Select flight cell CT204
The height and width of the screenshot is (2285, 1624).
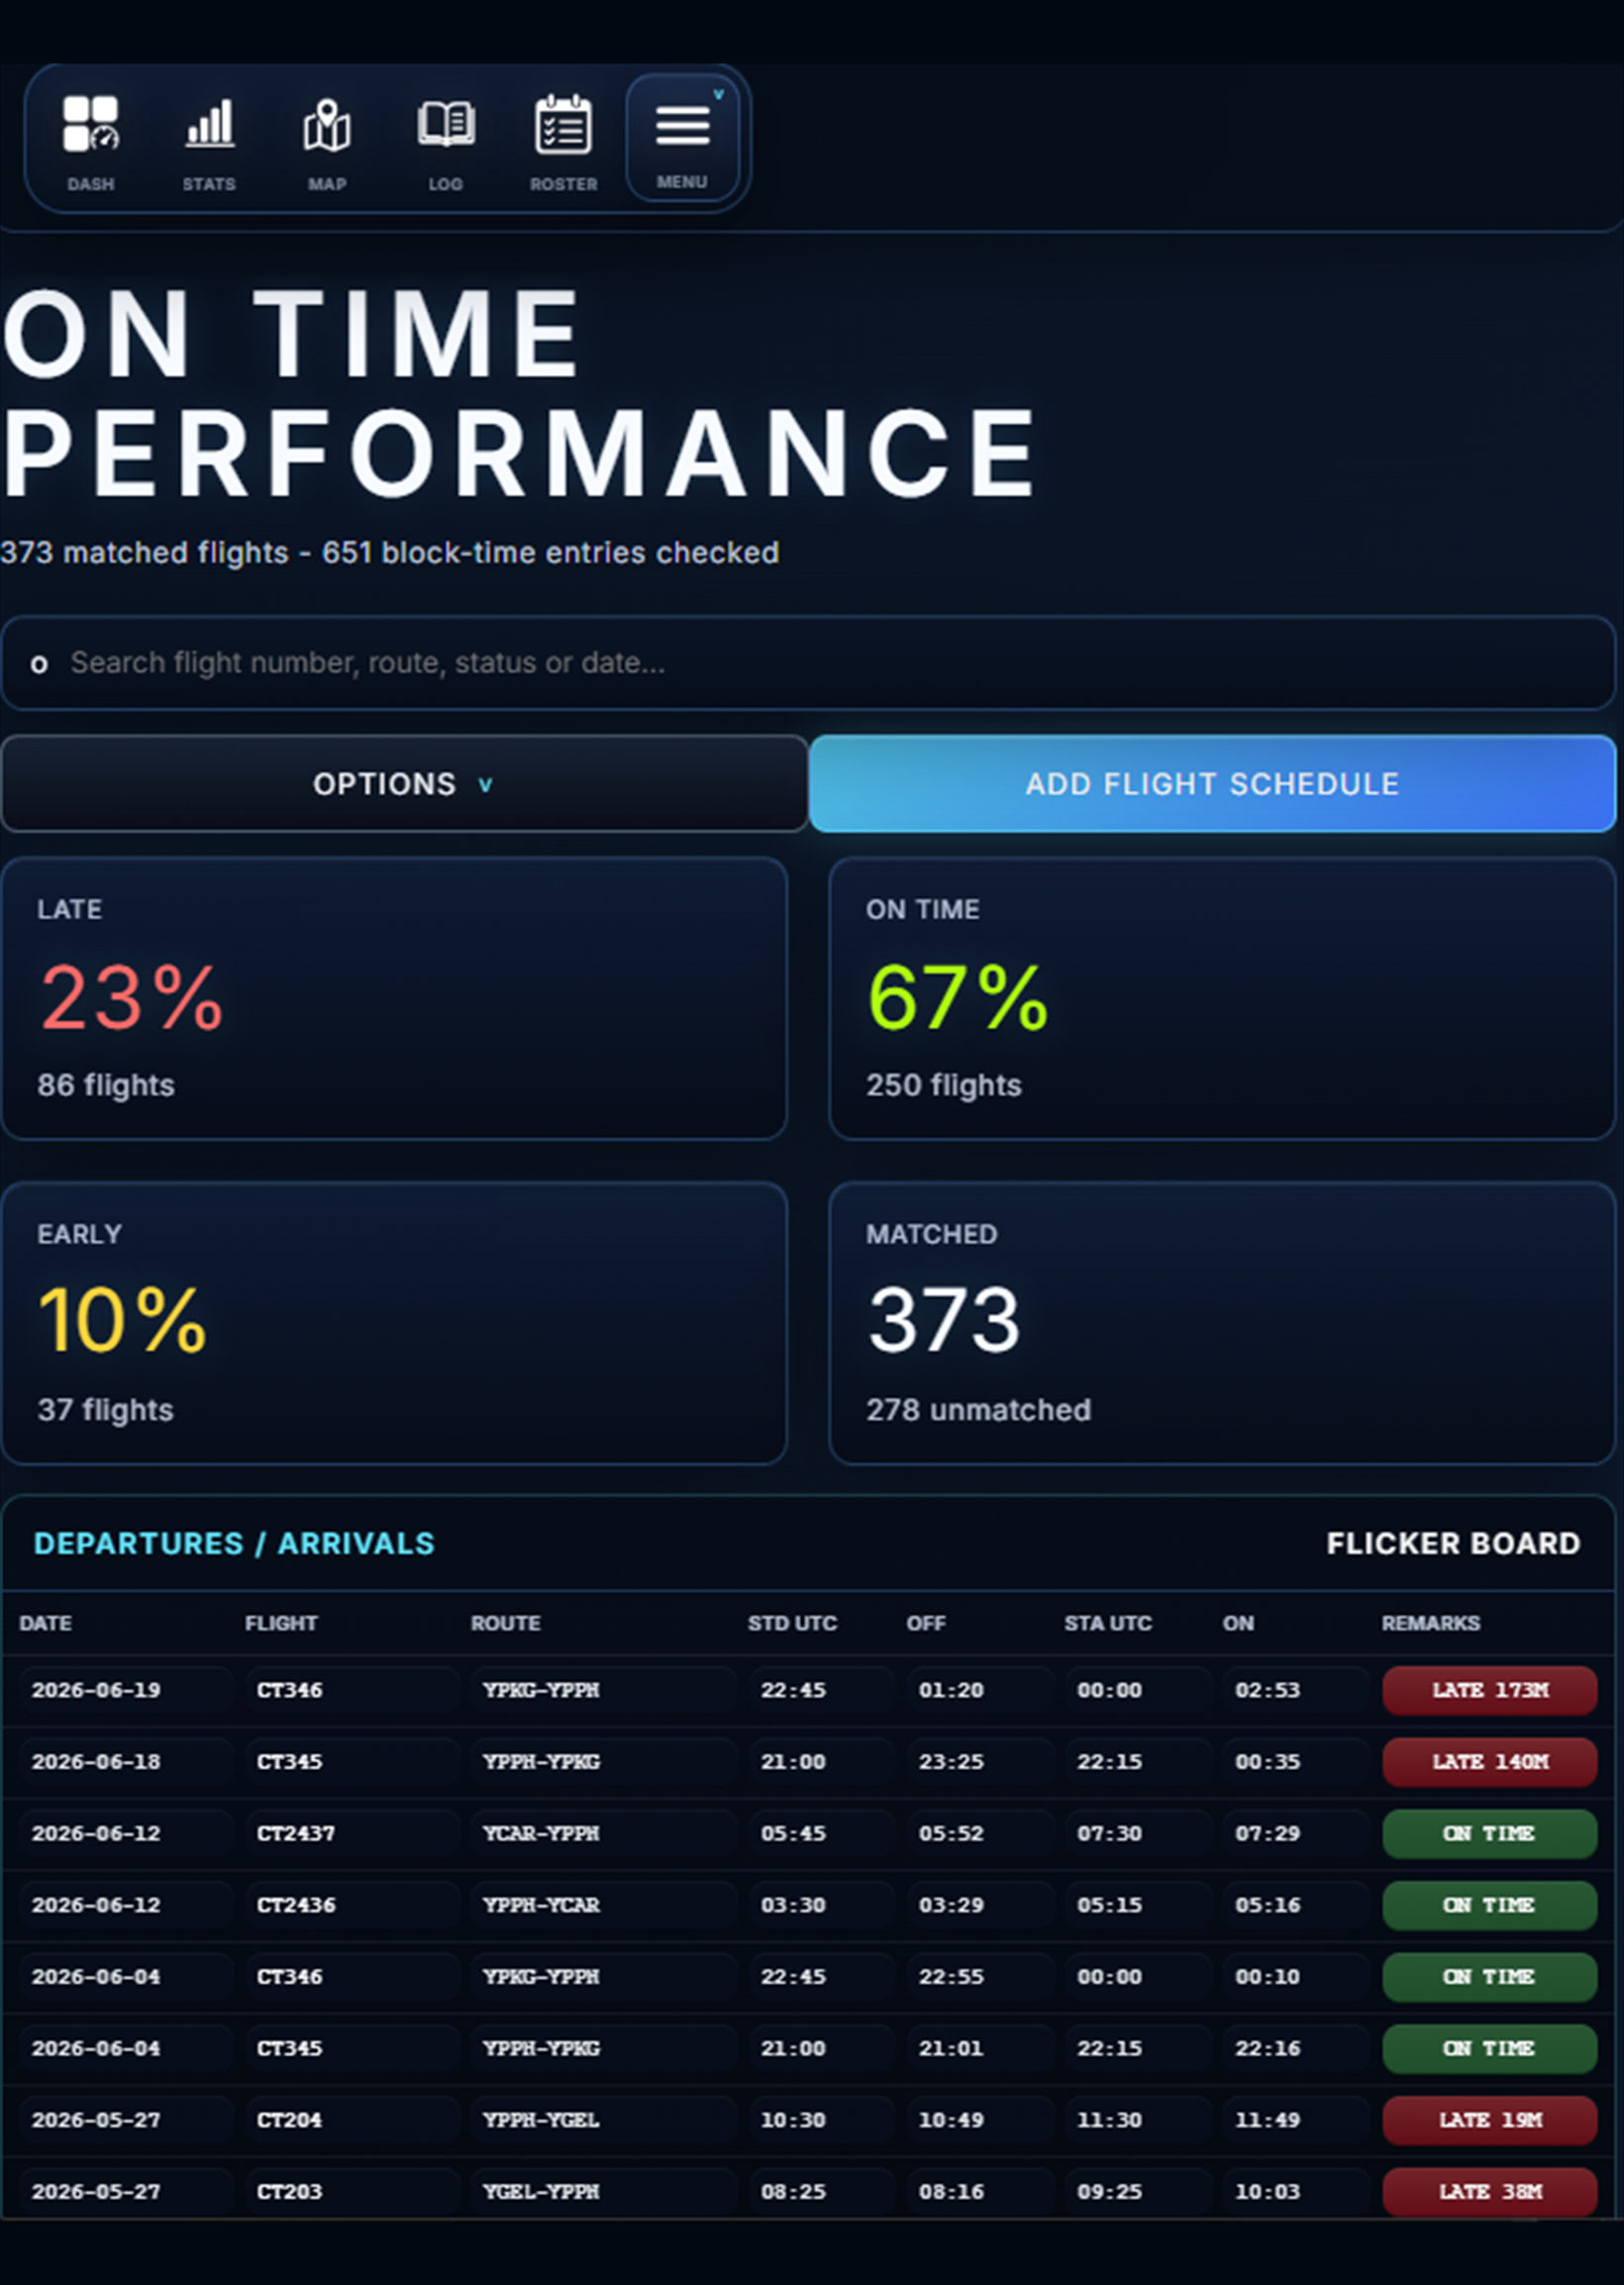[352, 2120]
